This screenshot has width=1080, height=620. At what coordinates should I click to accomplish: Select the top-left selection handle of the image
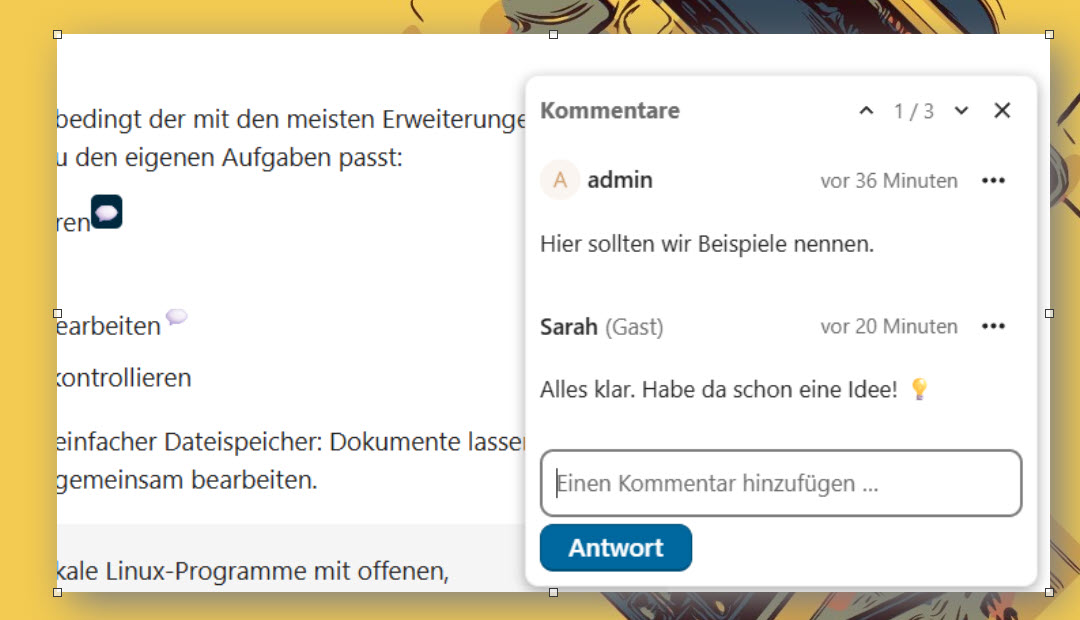57,34
